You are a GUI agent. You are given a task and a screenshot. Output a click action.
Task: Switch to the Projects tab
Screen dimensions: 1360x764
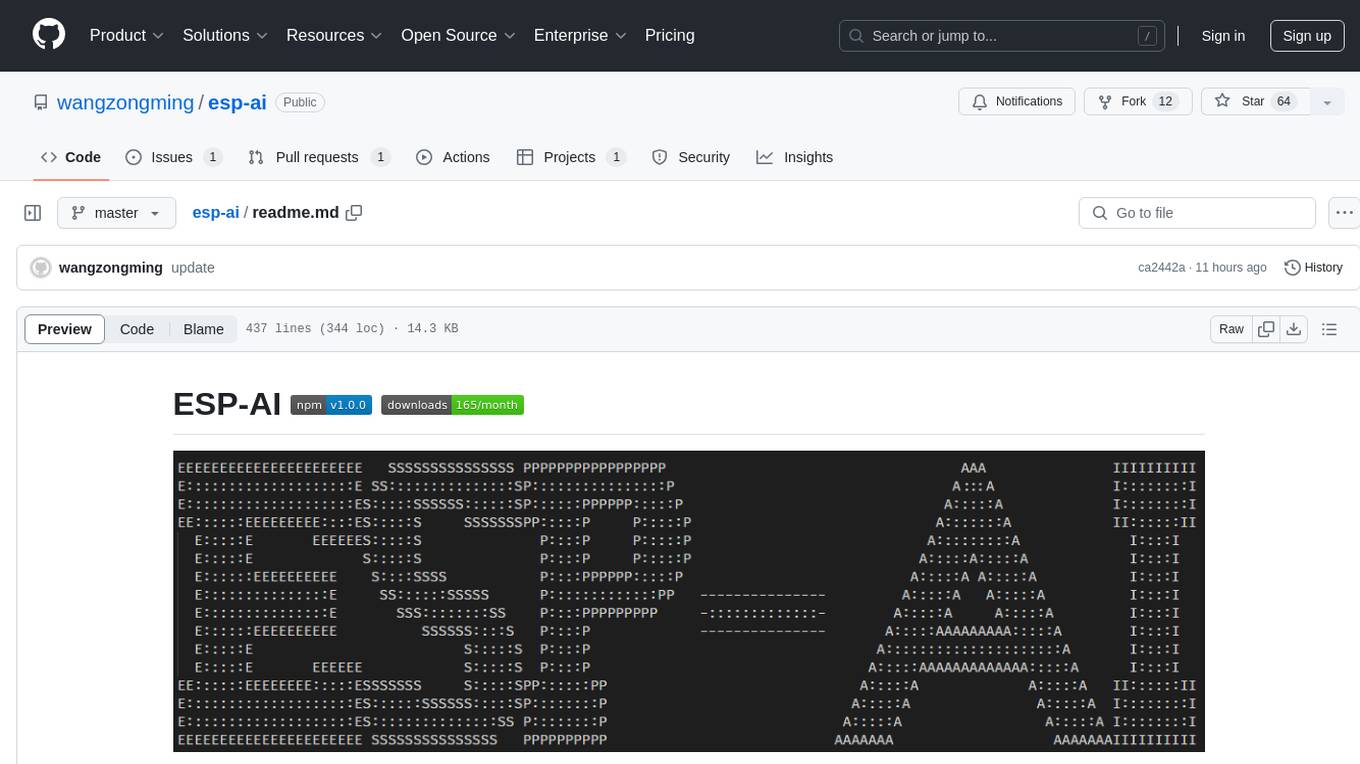(x=571, y=157)
